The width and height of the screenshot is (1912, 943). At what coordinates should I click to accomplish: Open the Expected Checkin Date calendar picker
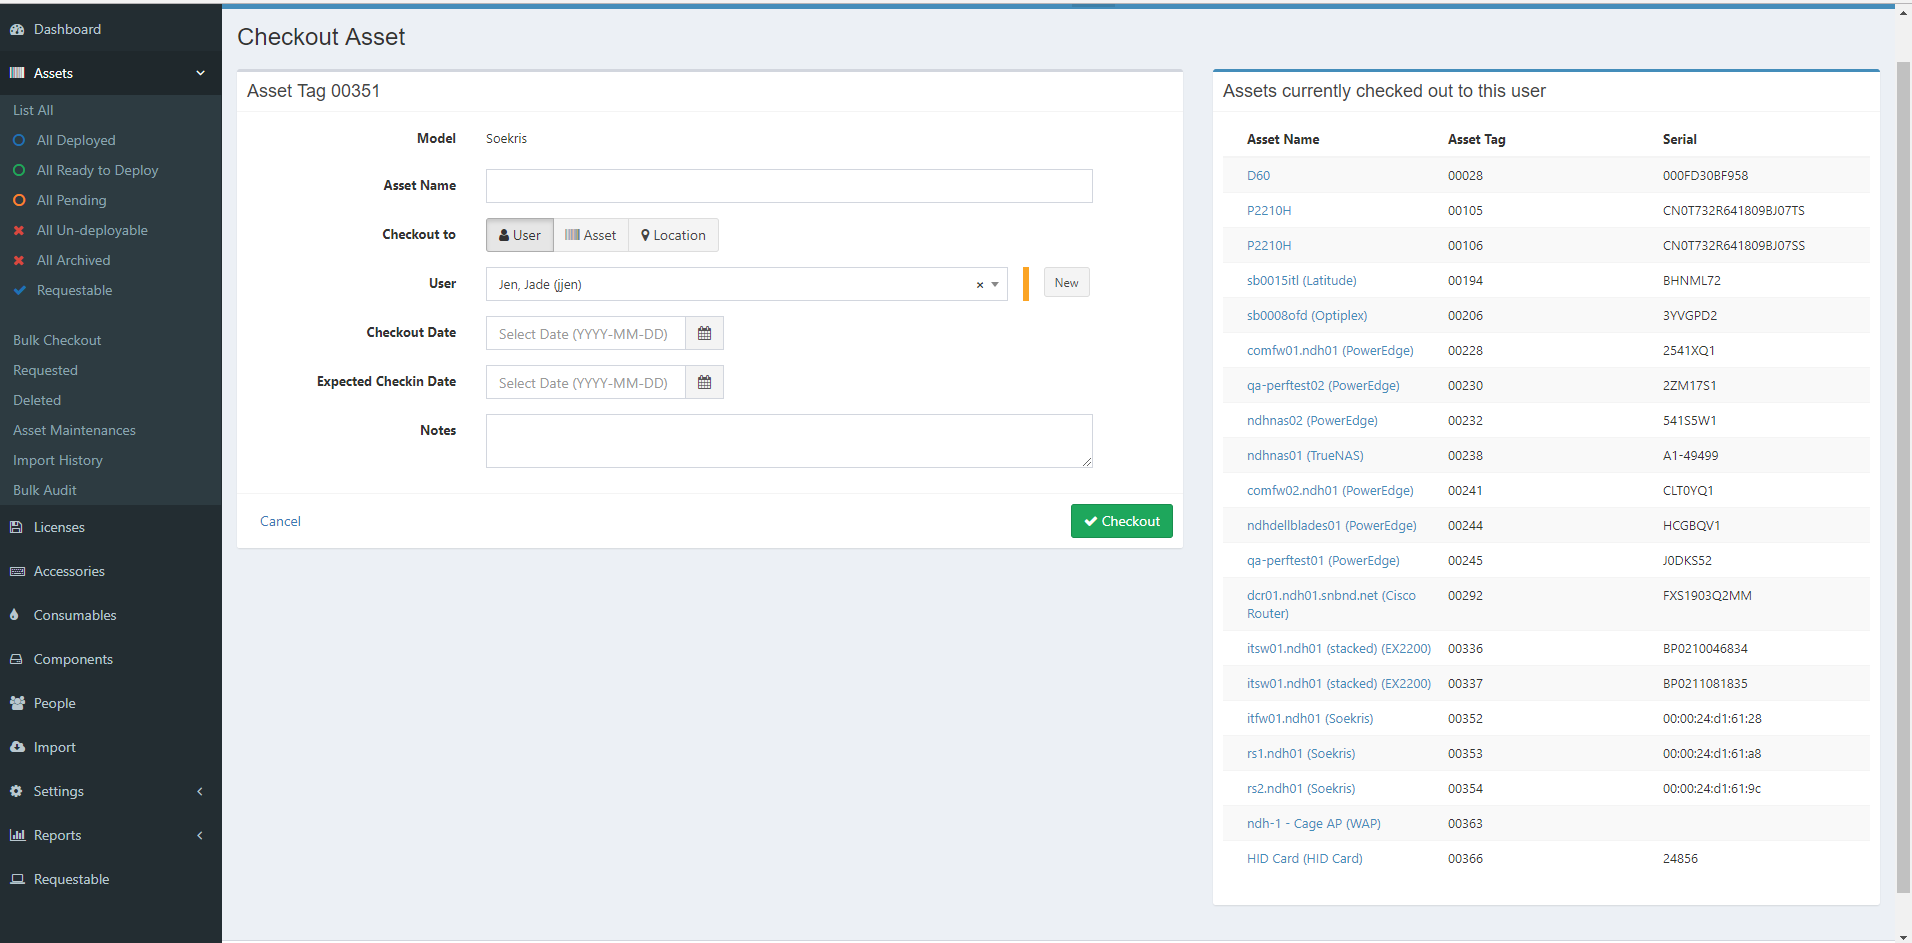703,381
